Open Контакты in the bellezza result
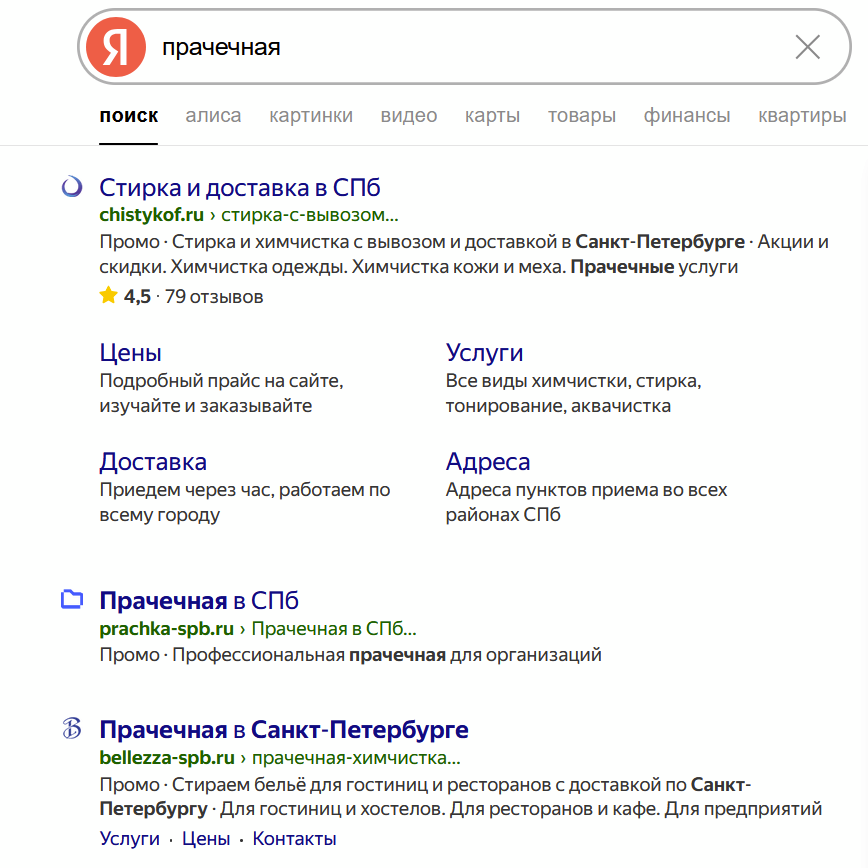The image size is (868, 868). coord(293,839)
